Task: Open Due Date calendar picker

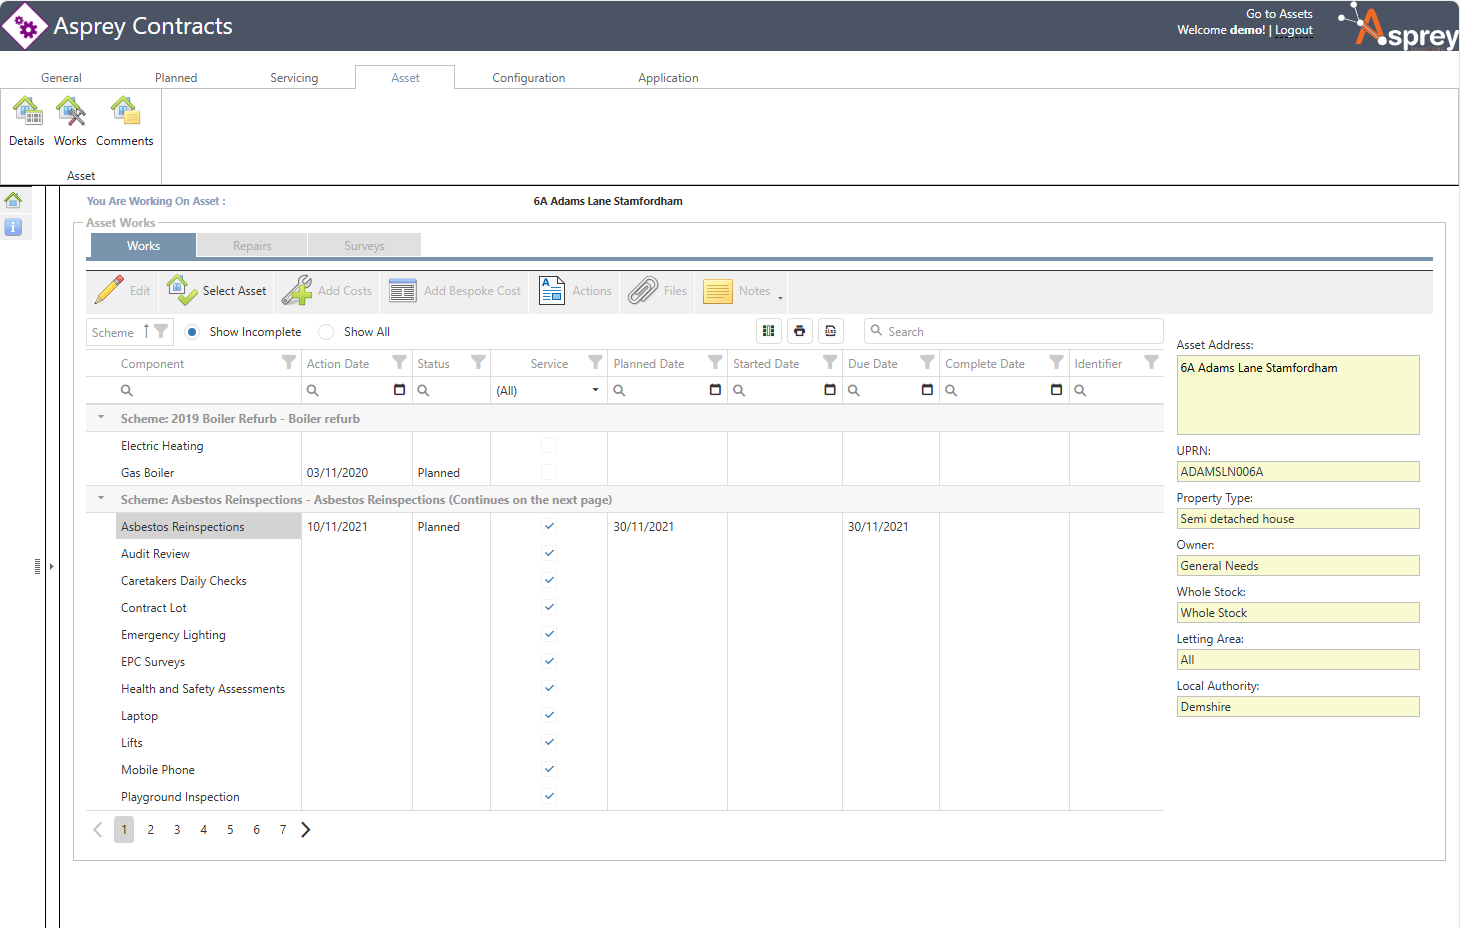Action: (927, 390)
